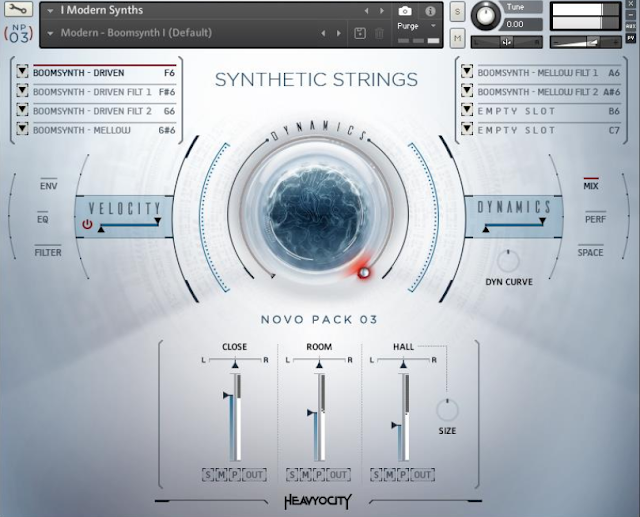
Task: Solo the Close mic channel
Action: tap(208, 475)
